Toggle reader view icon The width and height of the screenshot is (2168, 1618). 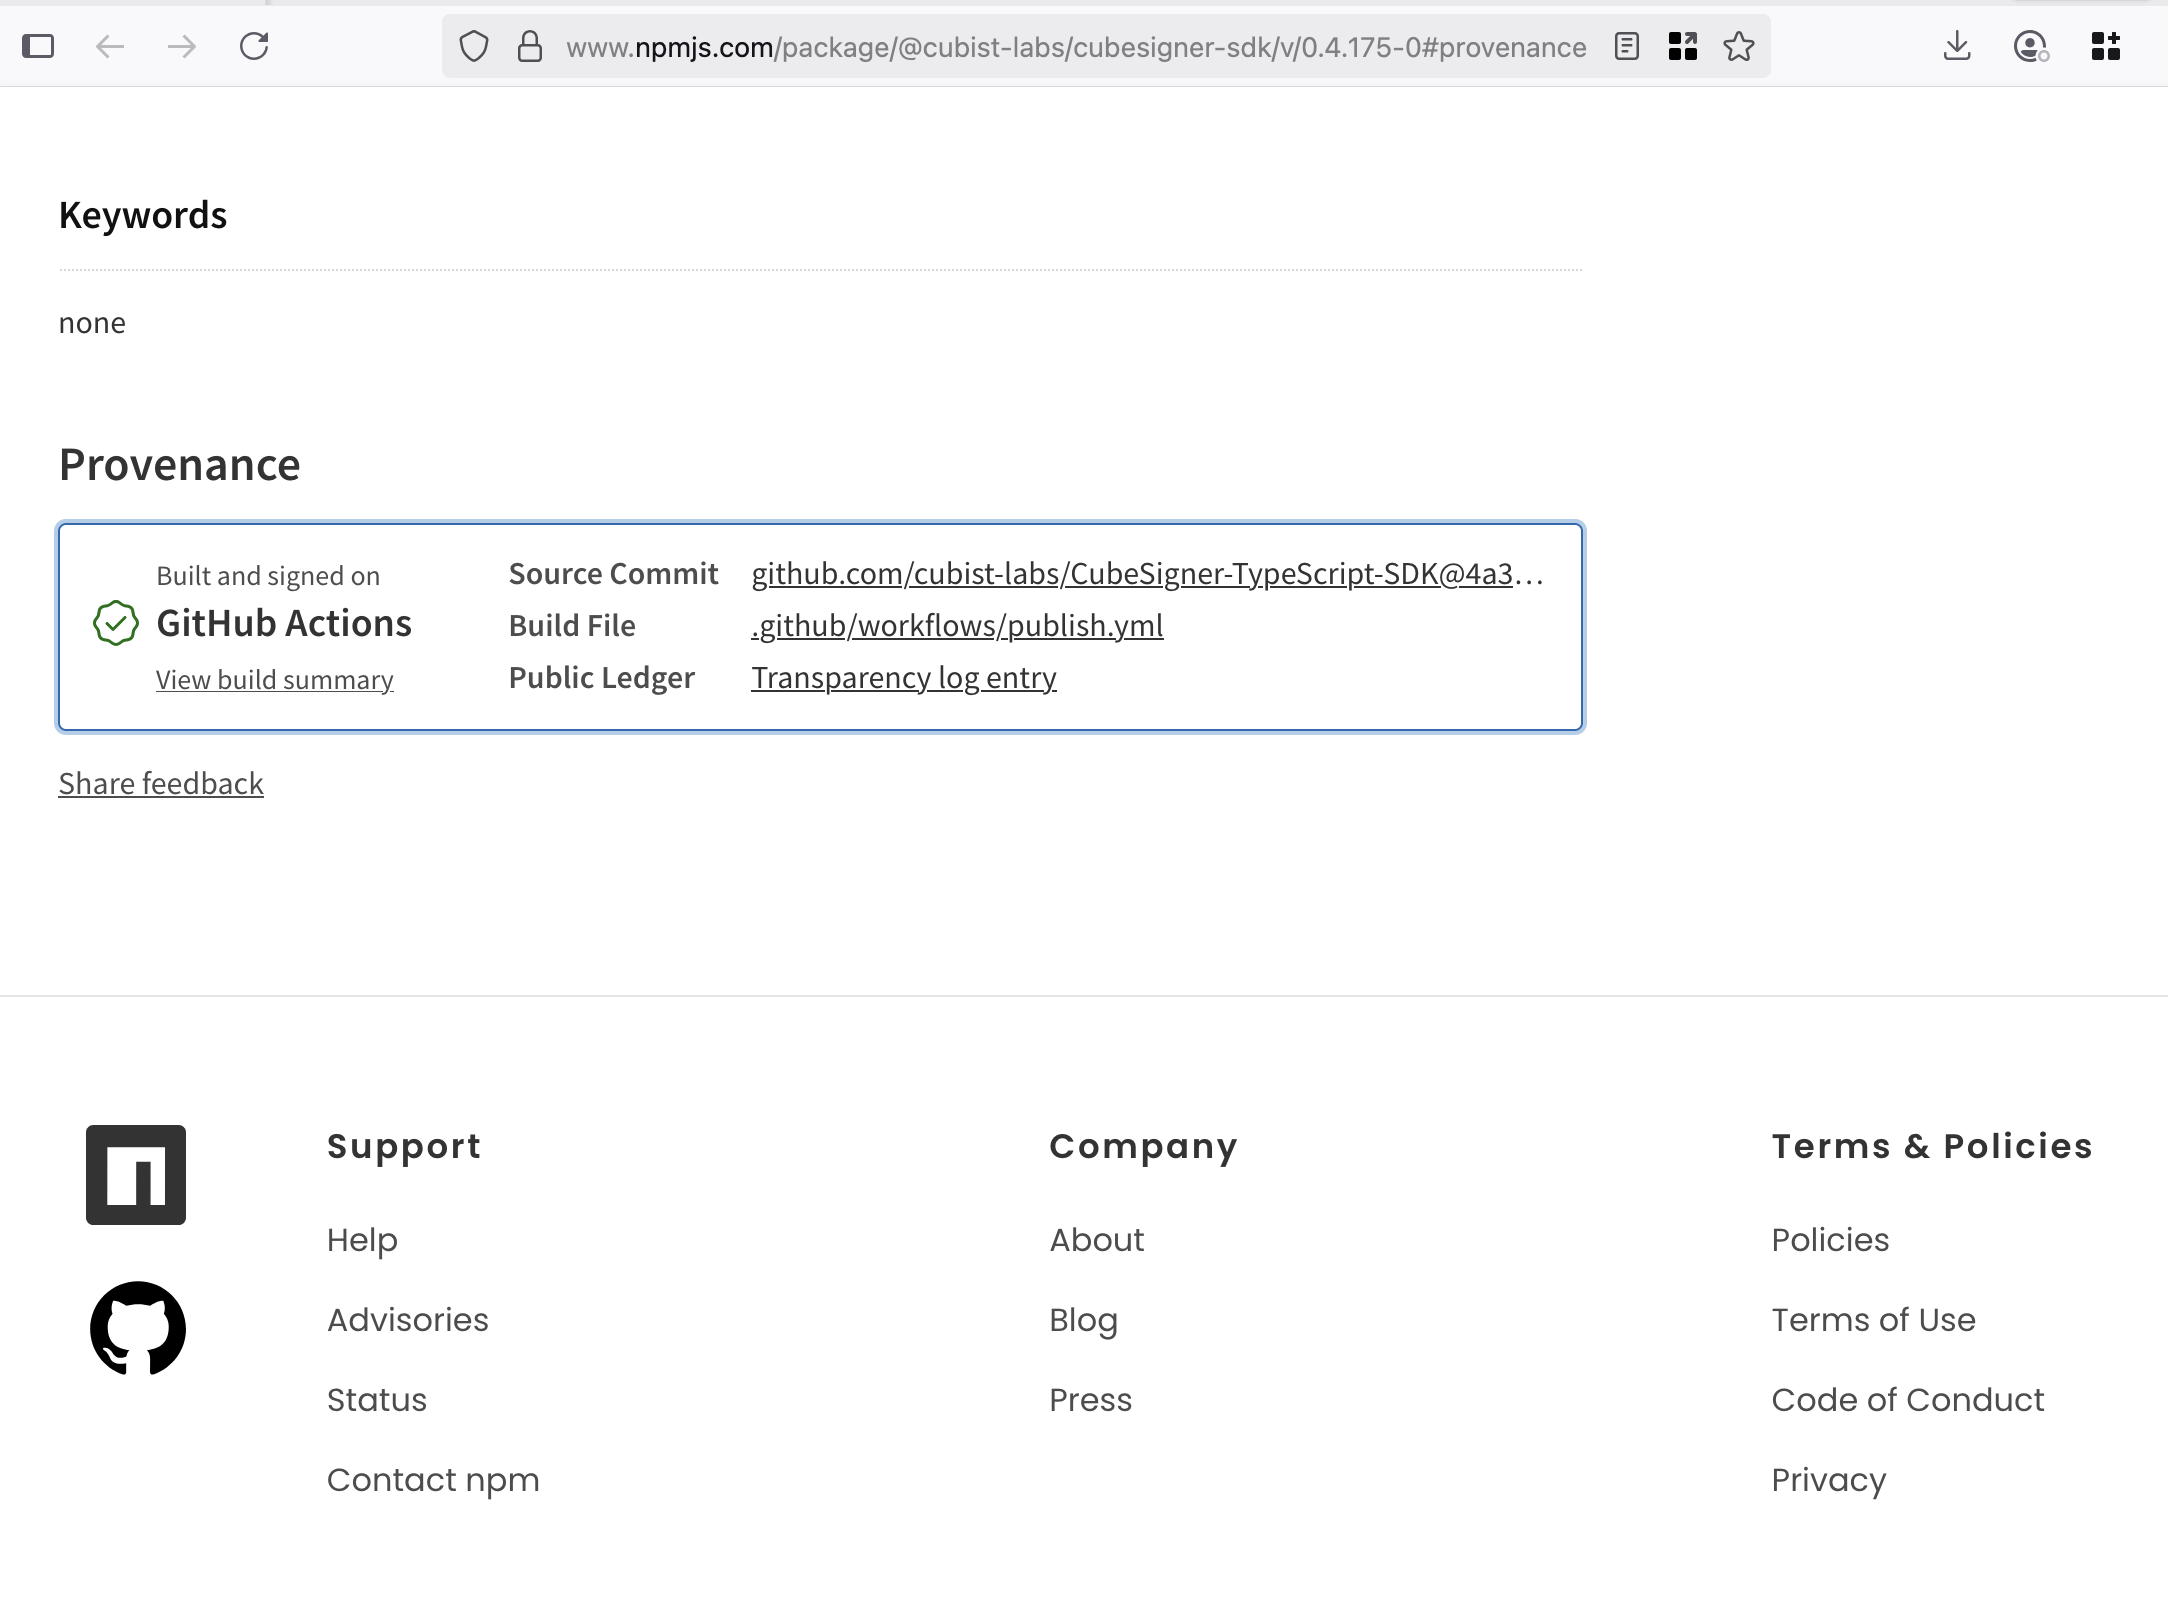point(1627,46)
